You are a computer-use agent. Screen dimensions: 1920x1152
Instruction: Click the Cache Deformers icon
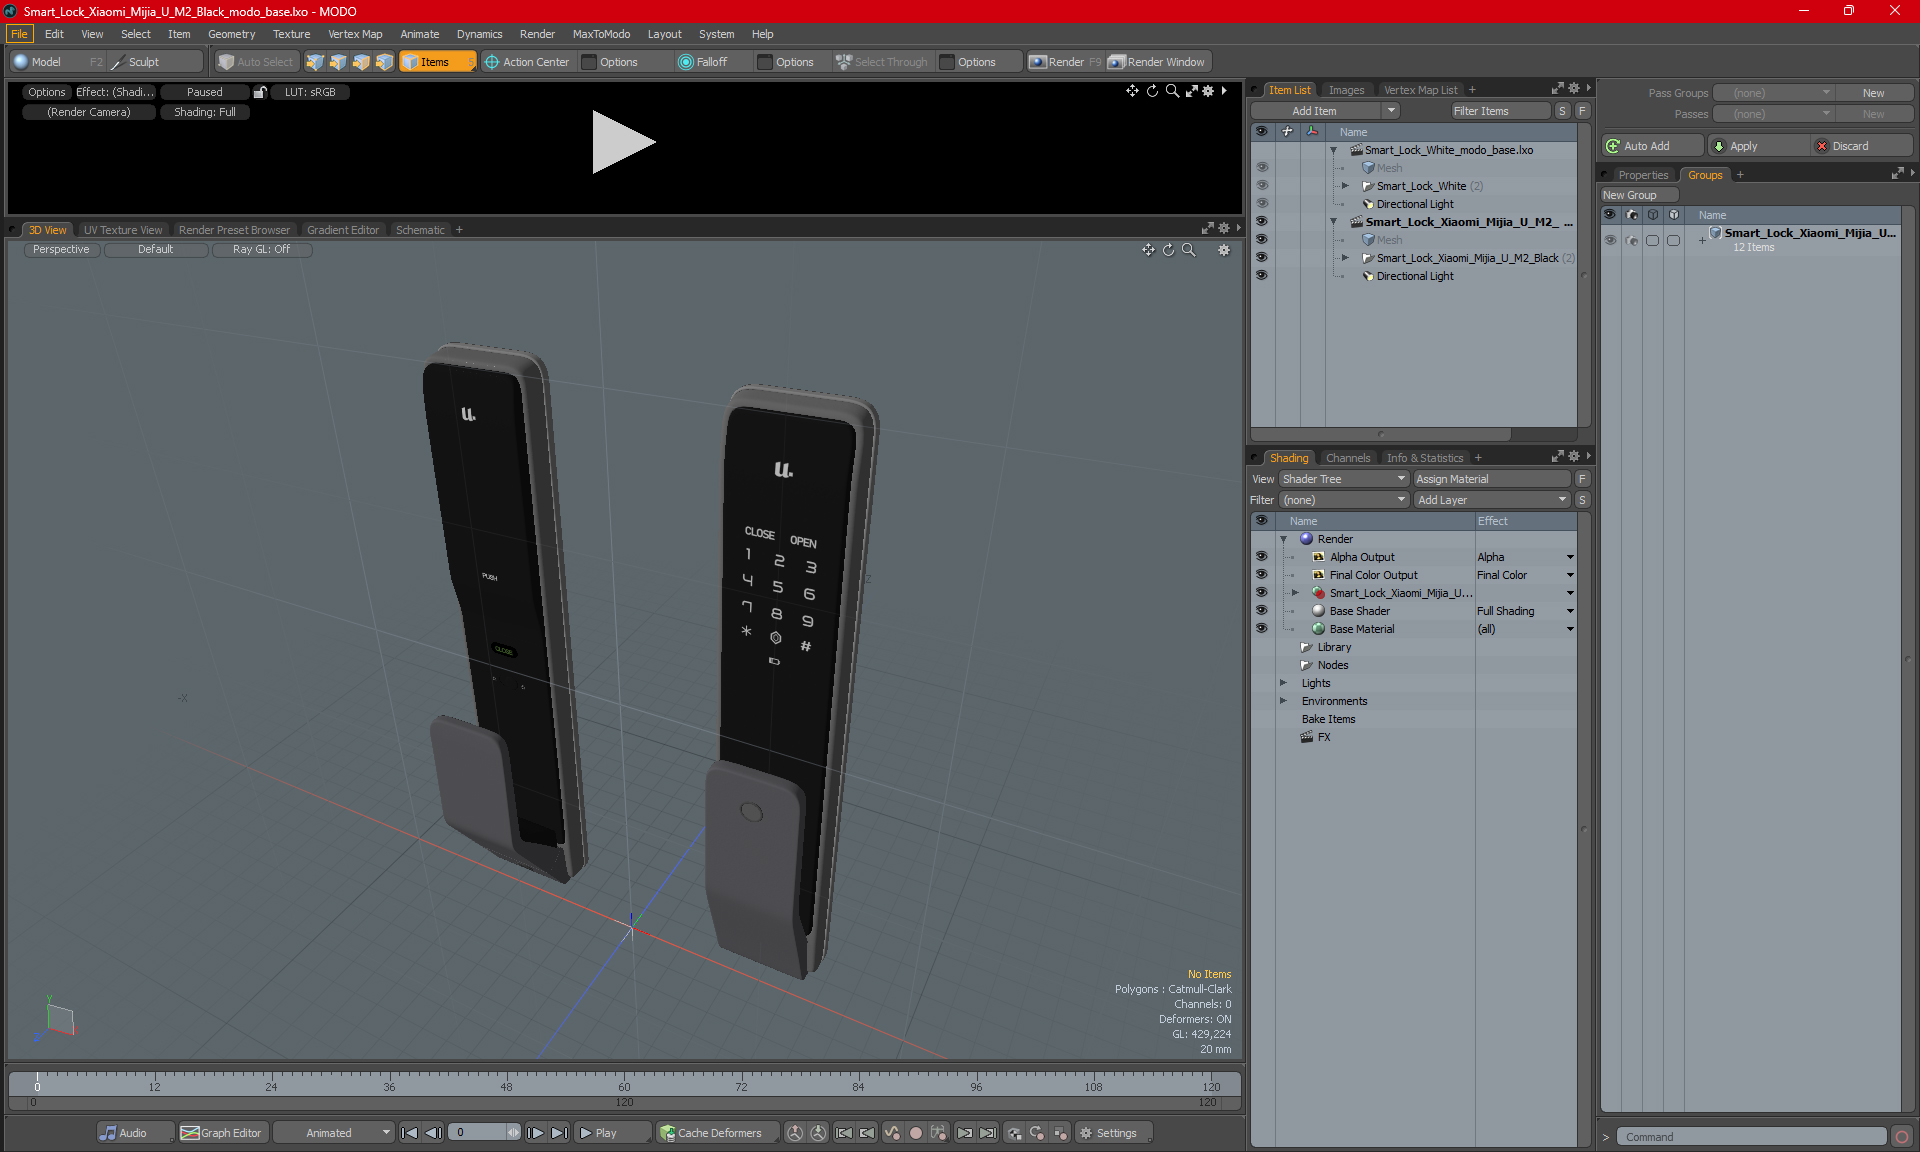[667, 1133]
